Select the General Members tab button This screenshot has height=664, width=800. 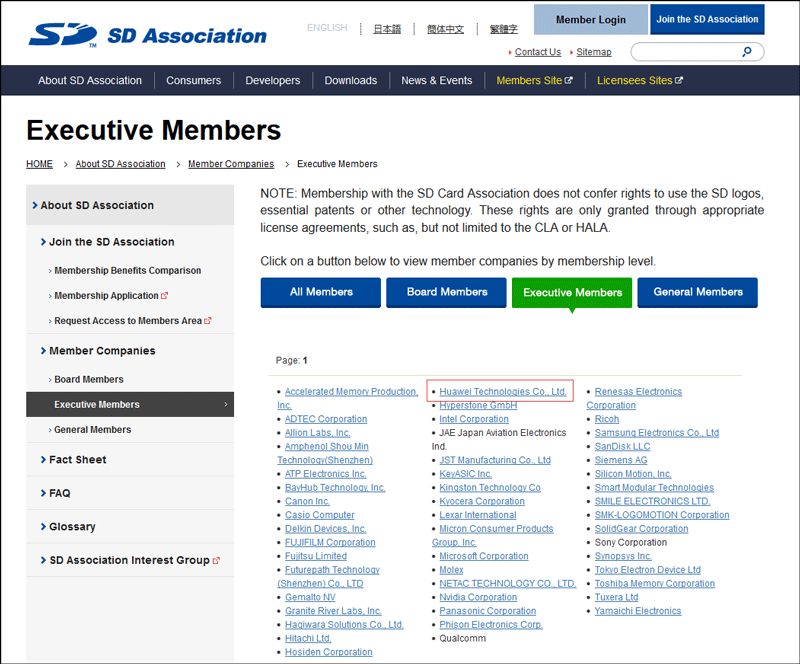697,292
